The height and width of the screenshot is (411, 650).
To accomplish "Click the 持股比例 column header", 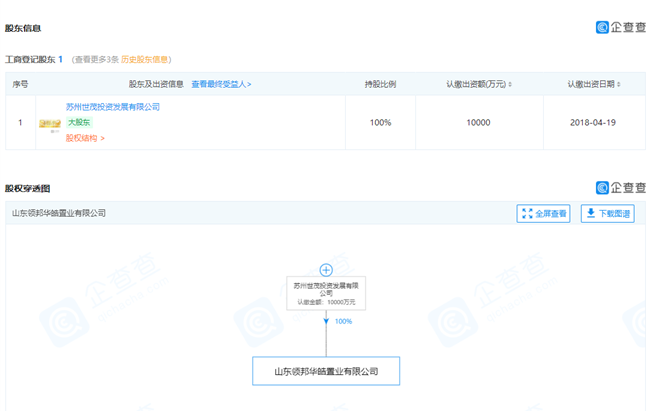I will tap(380, 85).
